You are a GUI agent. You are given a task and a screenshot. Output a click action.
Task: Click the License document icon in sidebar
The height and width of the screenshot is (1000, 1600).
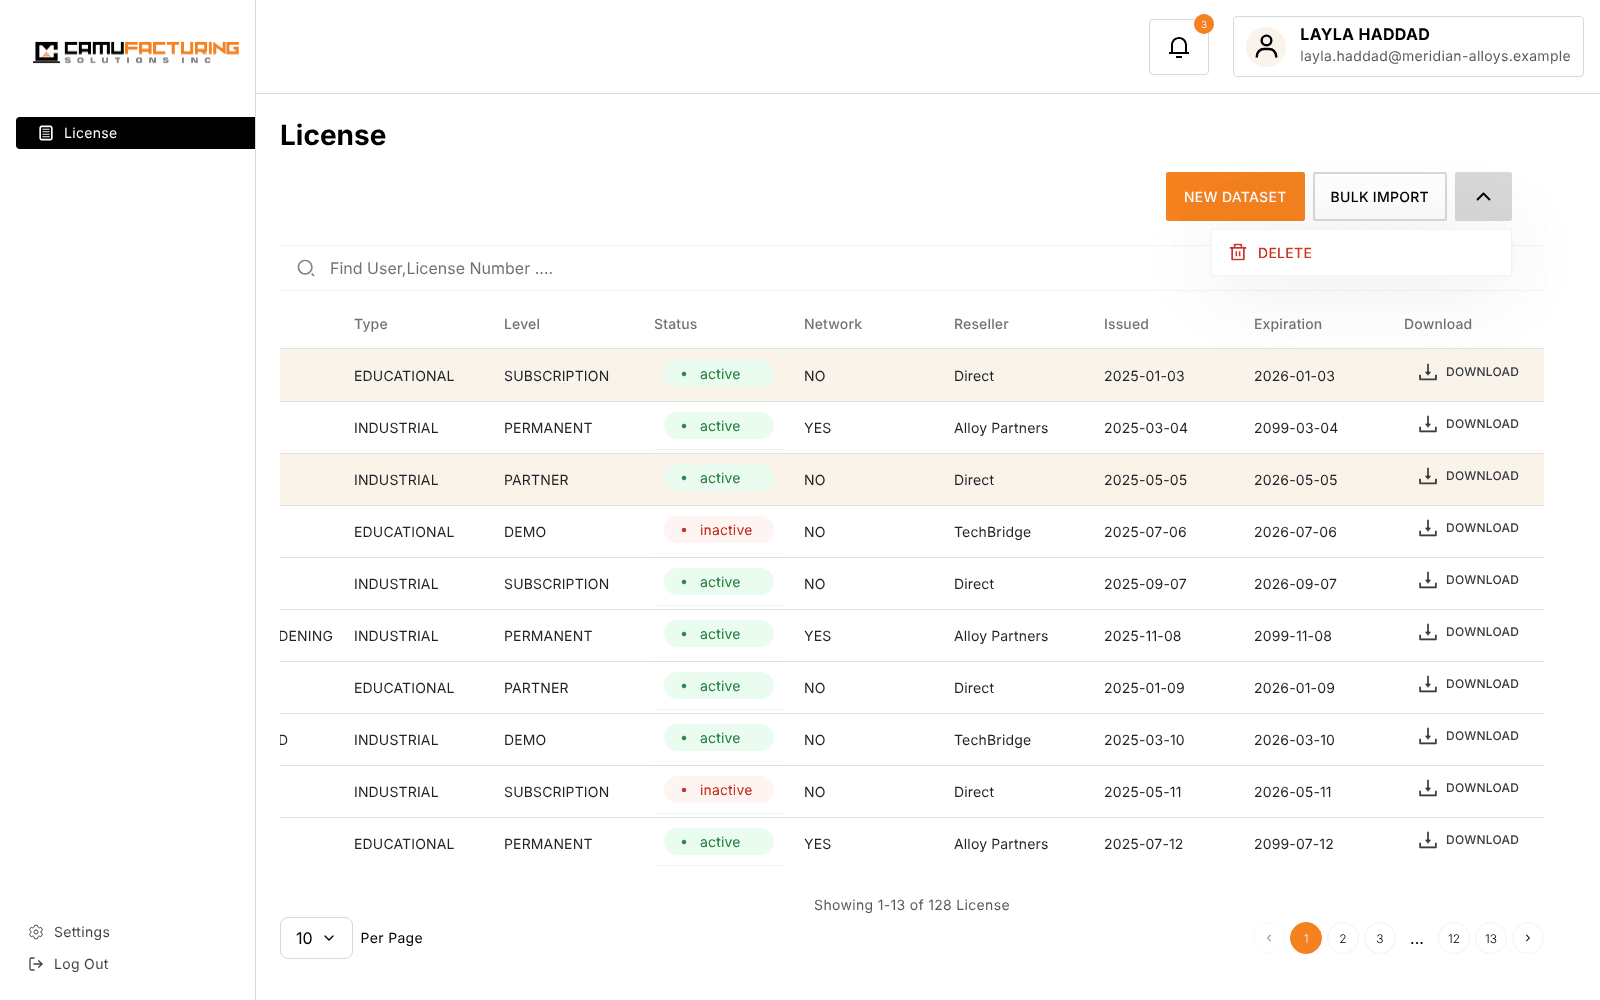tap(46, 133)
